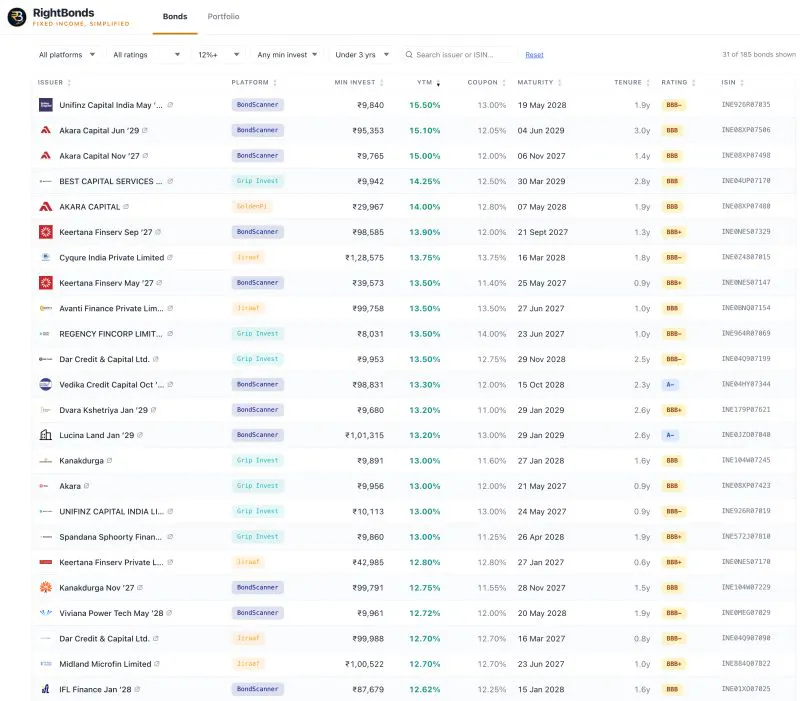Click Jiraaf badge for Cyqure India Private Limited
800x701 pixels.
[248, 257]
